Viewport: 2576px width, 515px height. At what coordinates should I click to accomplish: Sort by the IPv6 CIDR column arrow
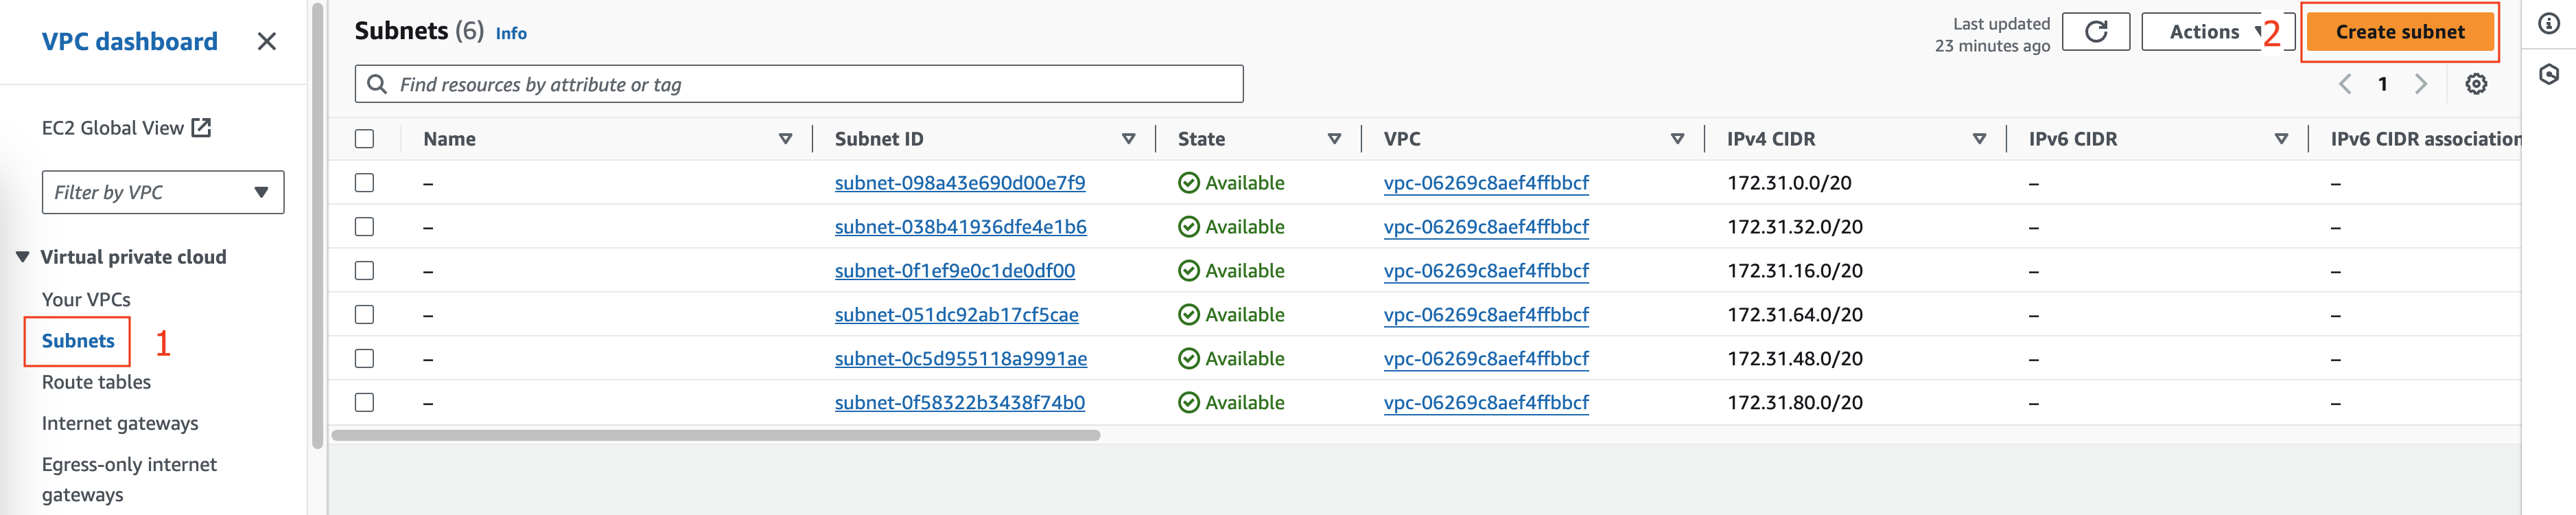(2281, 139)
